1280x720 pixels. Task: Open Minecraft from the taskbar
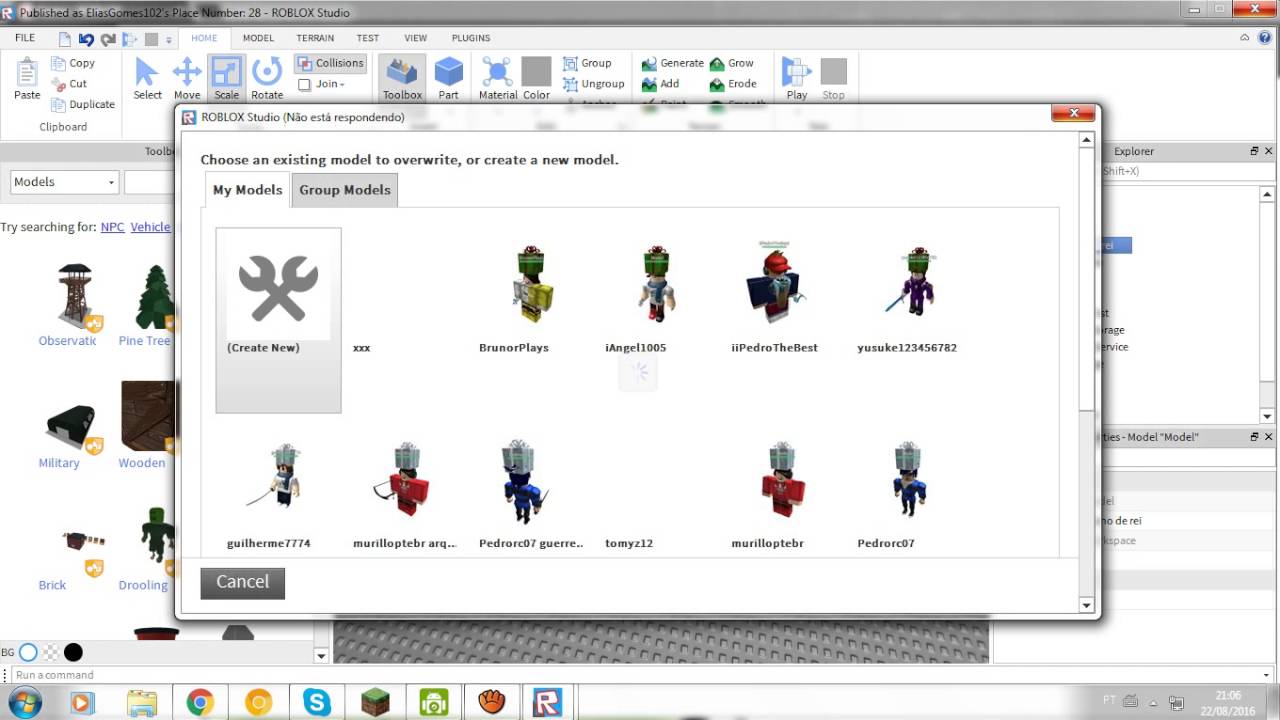point(374,703)
